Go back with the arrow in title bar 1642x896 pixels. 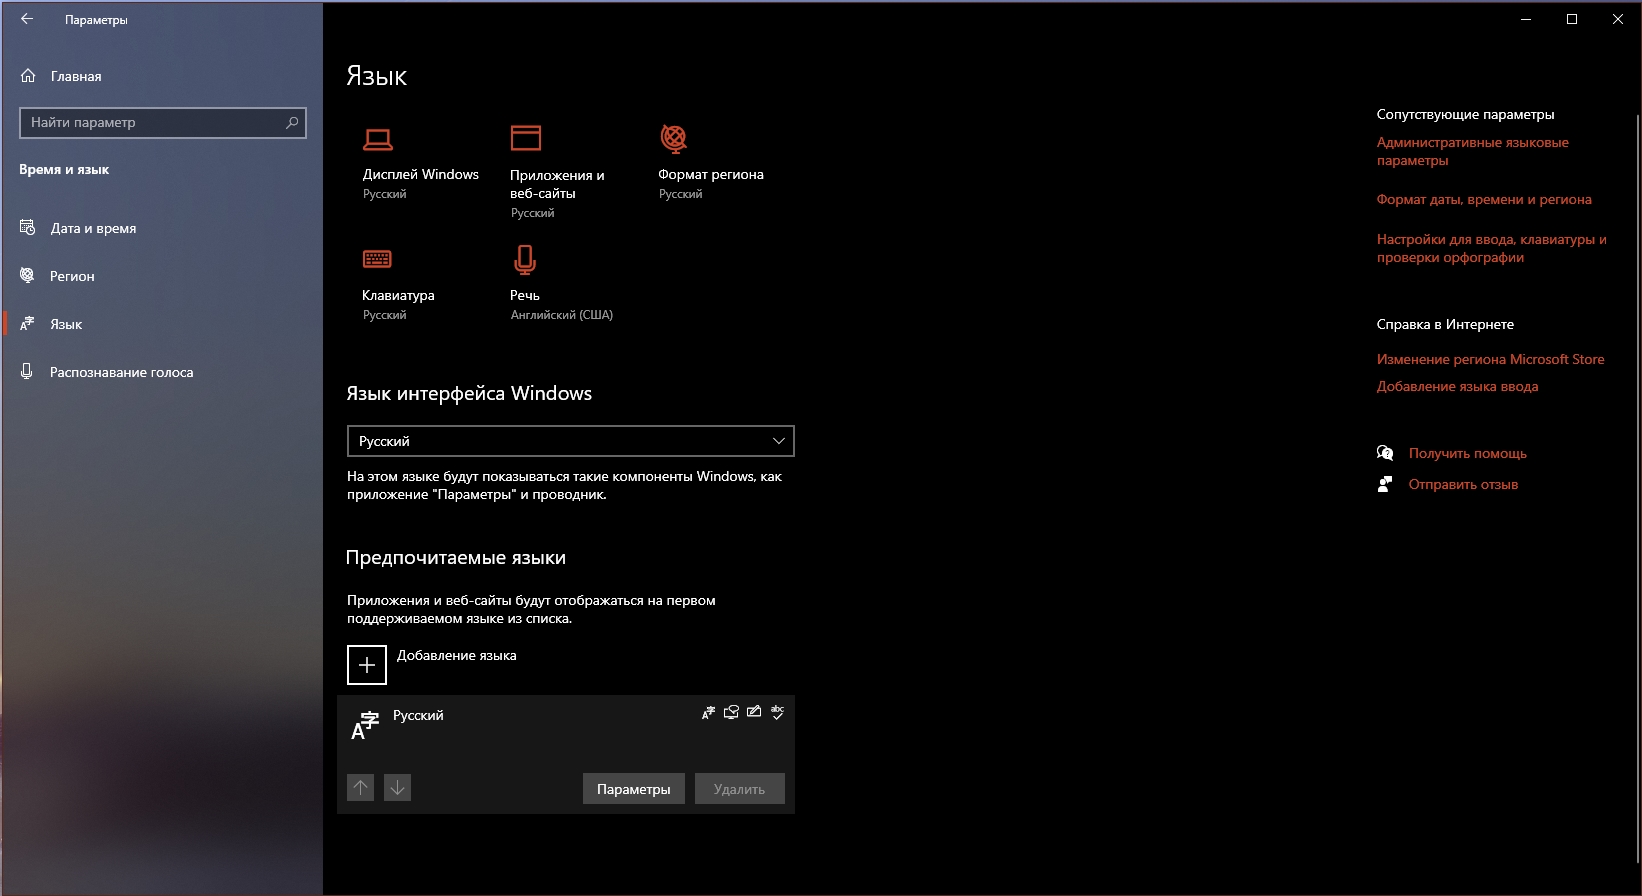pos(27,19)
